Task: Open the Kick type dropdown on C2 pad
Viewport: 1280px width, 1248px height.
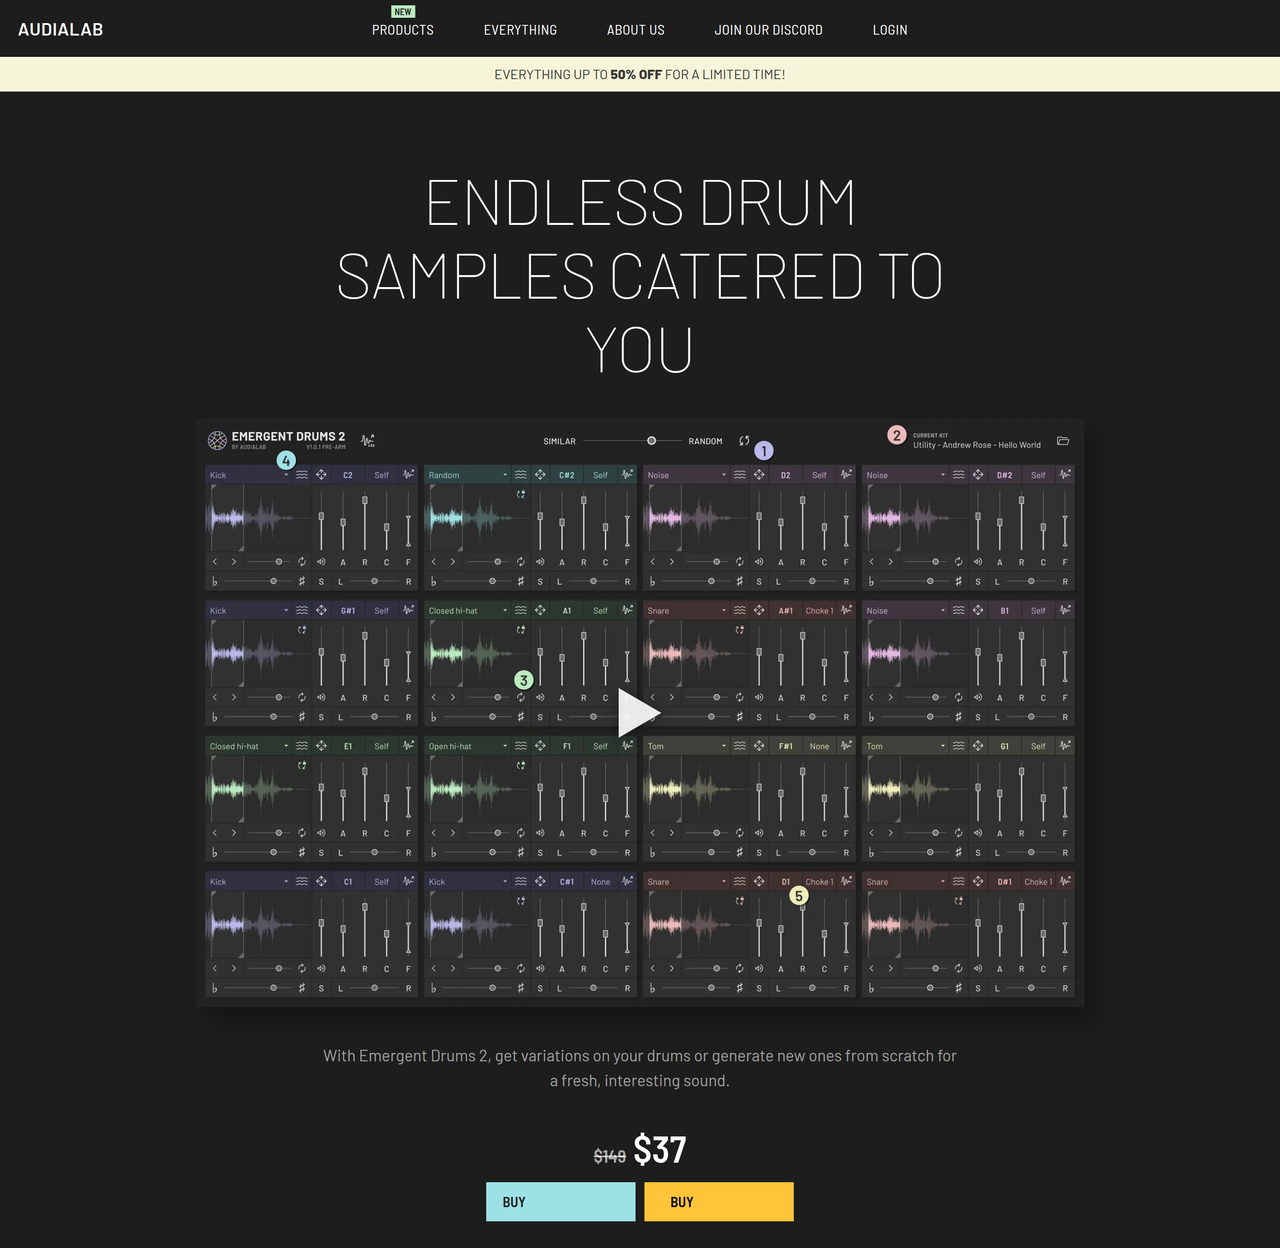Action: tap(249, 475)
